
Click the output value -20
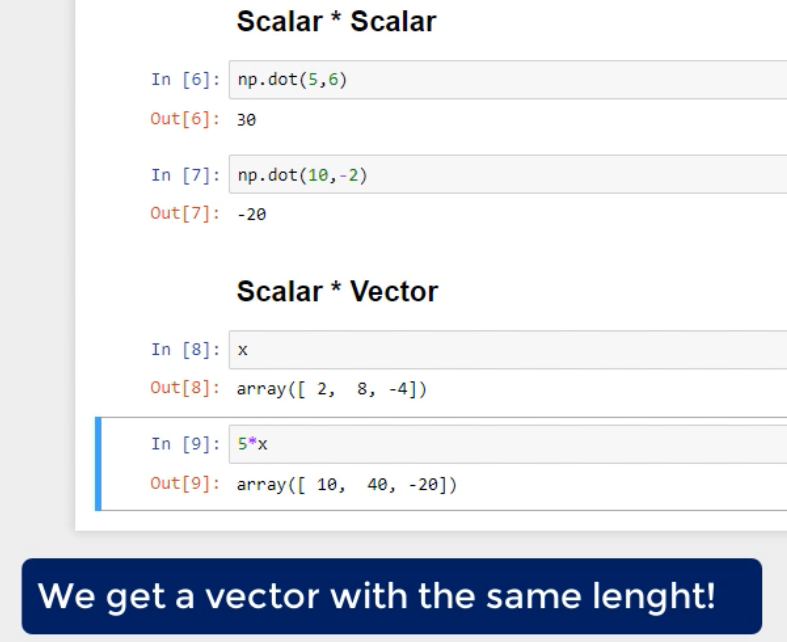[x=250, y=213]
